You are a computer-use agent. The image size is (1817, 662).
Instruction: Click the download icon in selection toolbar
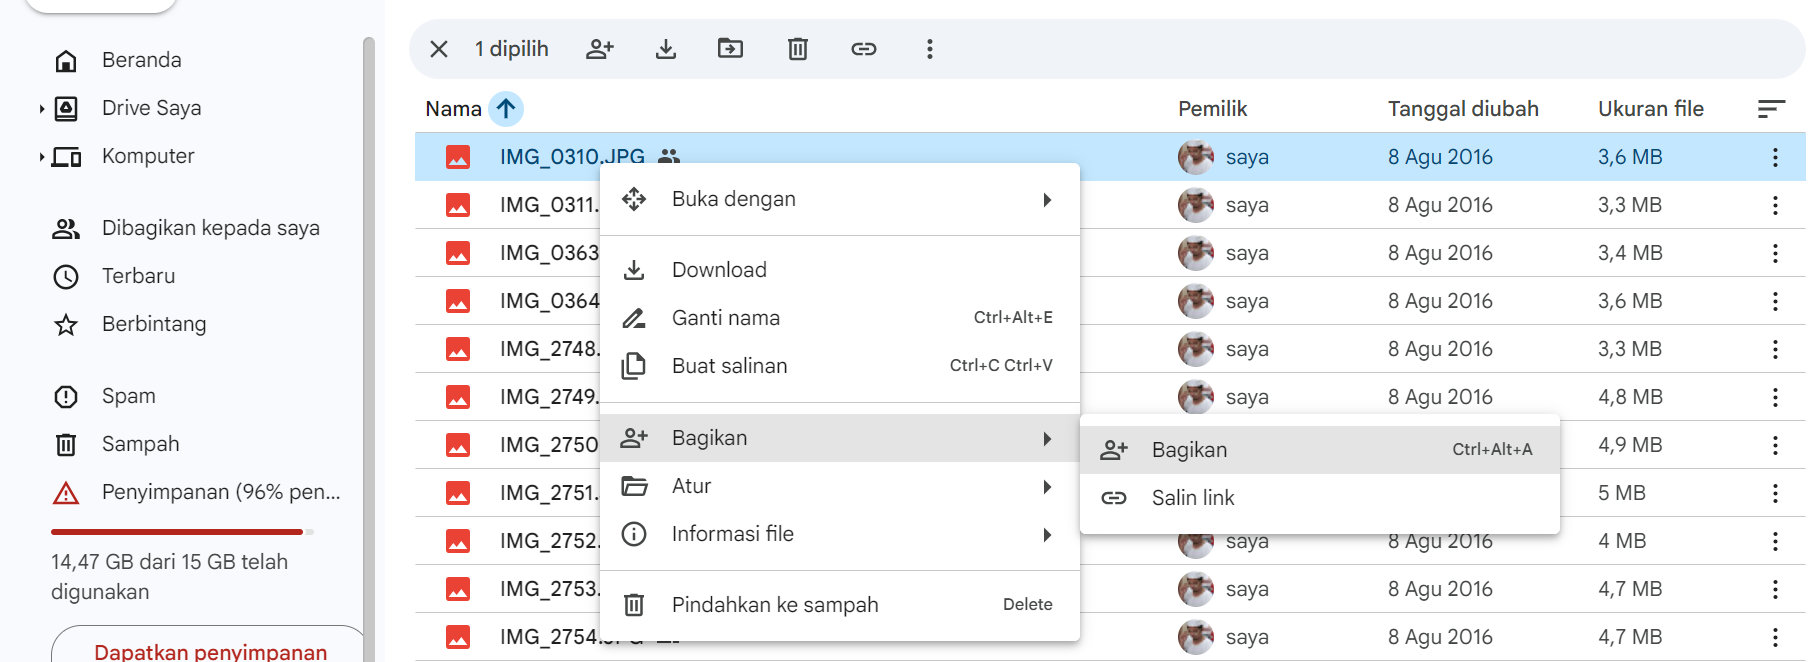tap(666, 49)
